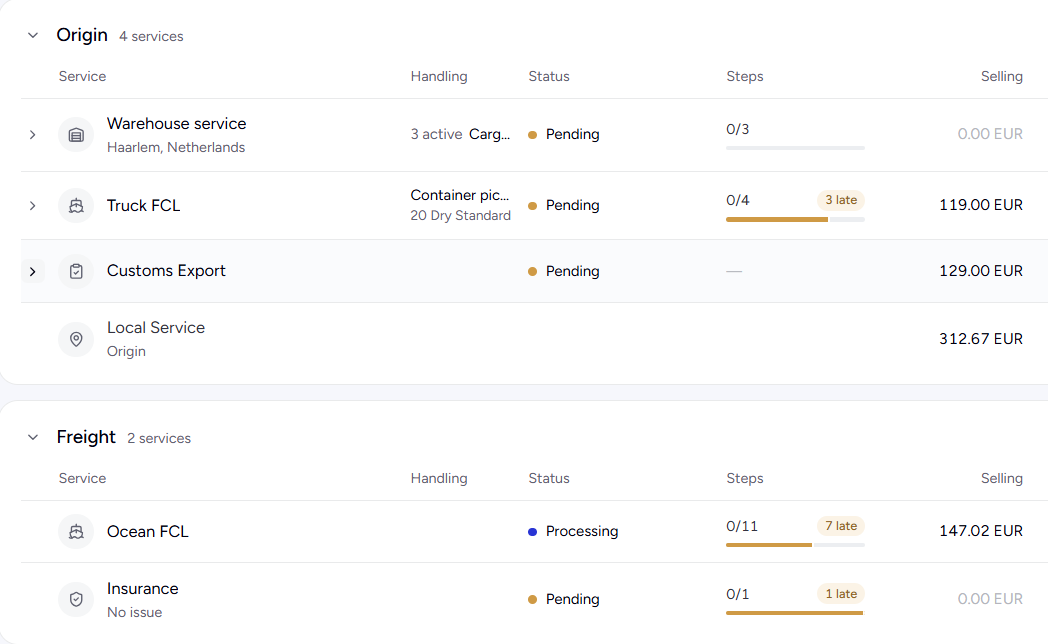
Task: Click the Ocean FCL ship icon
Action: [76, 532]
